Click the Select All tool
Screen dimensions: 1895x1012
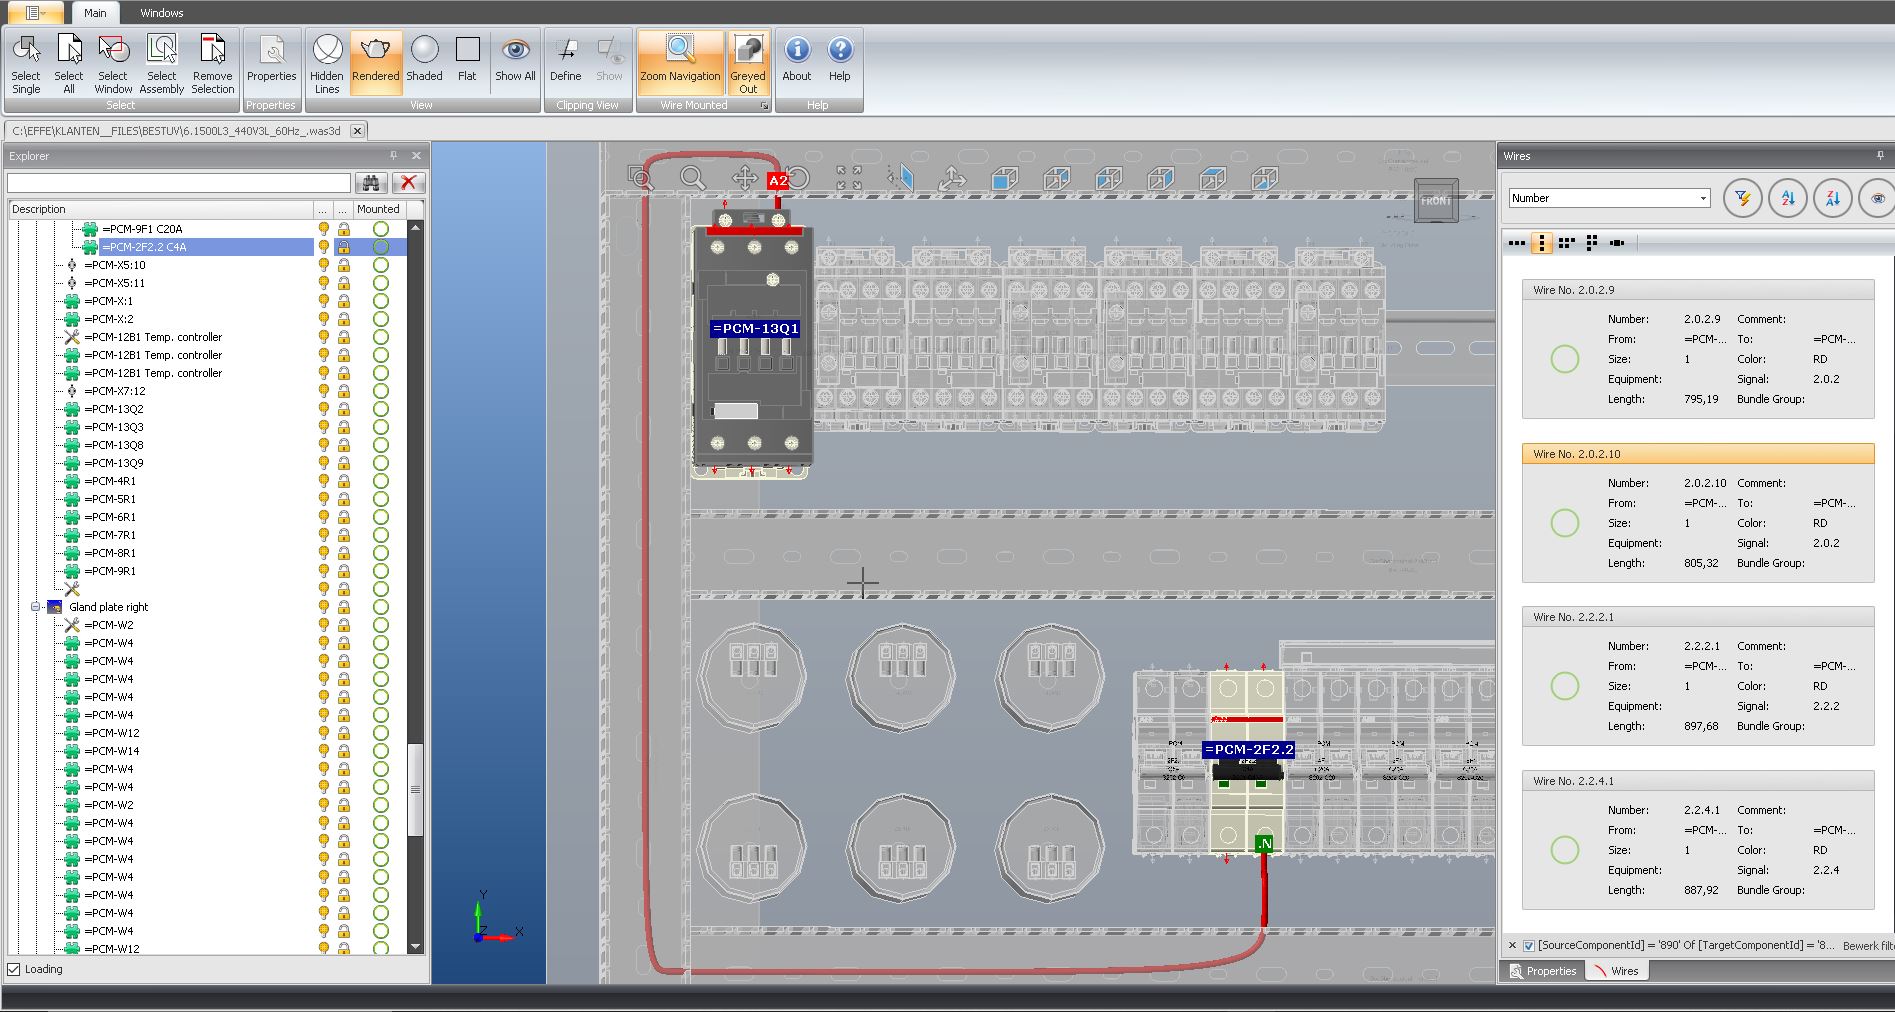[x=69, y=64]
